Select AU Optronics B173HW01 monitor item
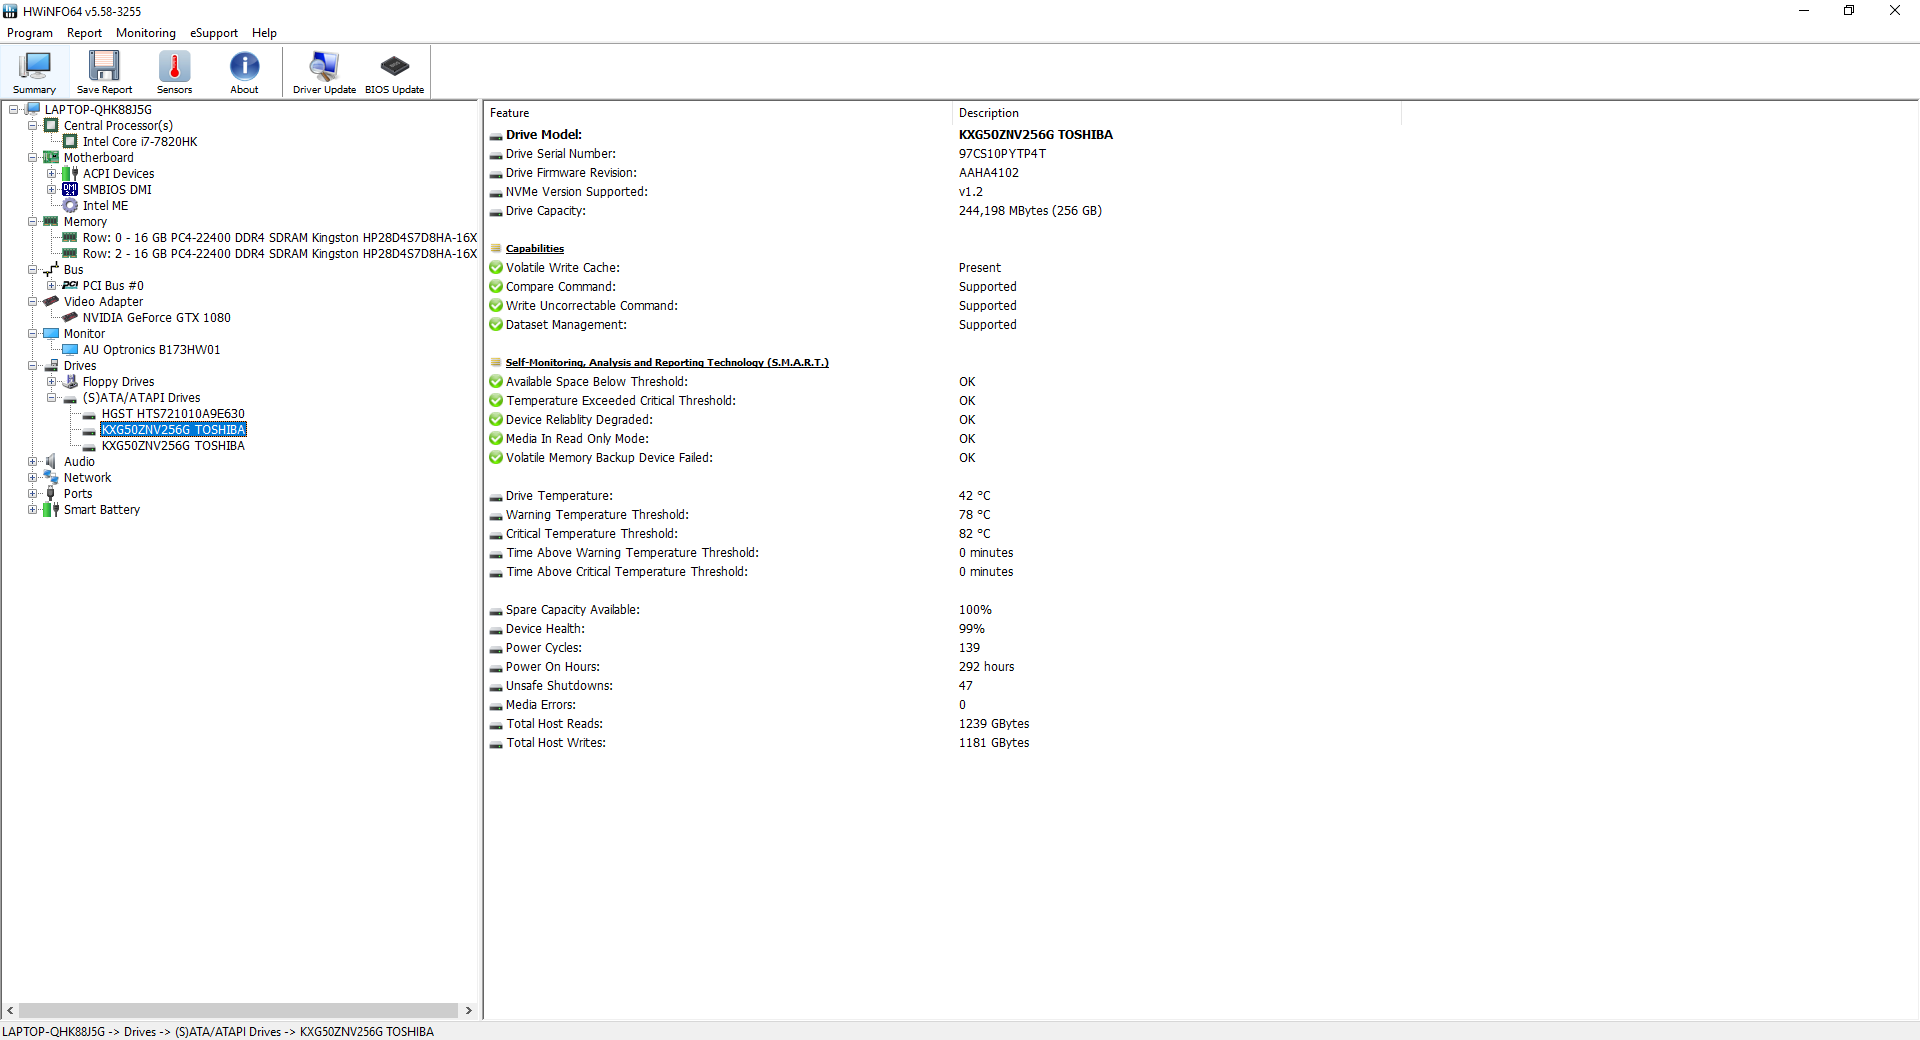Screen dimensions: 1920x1040 pyautogui.click(x=152, y=350)
